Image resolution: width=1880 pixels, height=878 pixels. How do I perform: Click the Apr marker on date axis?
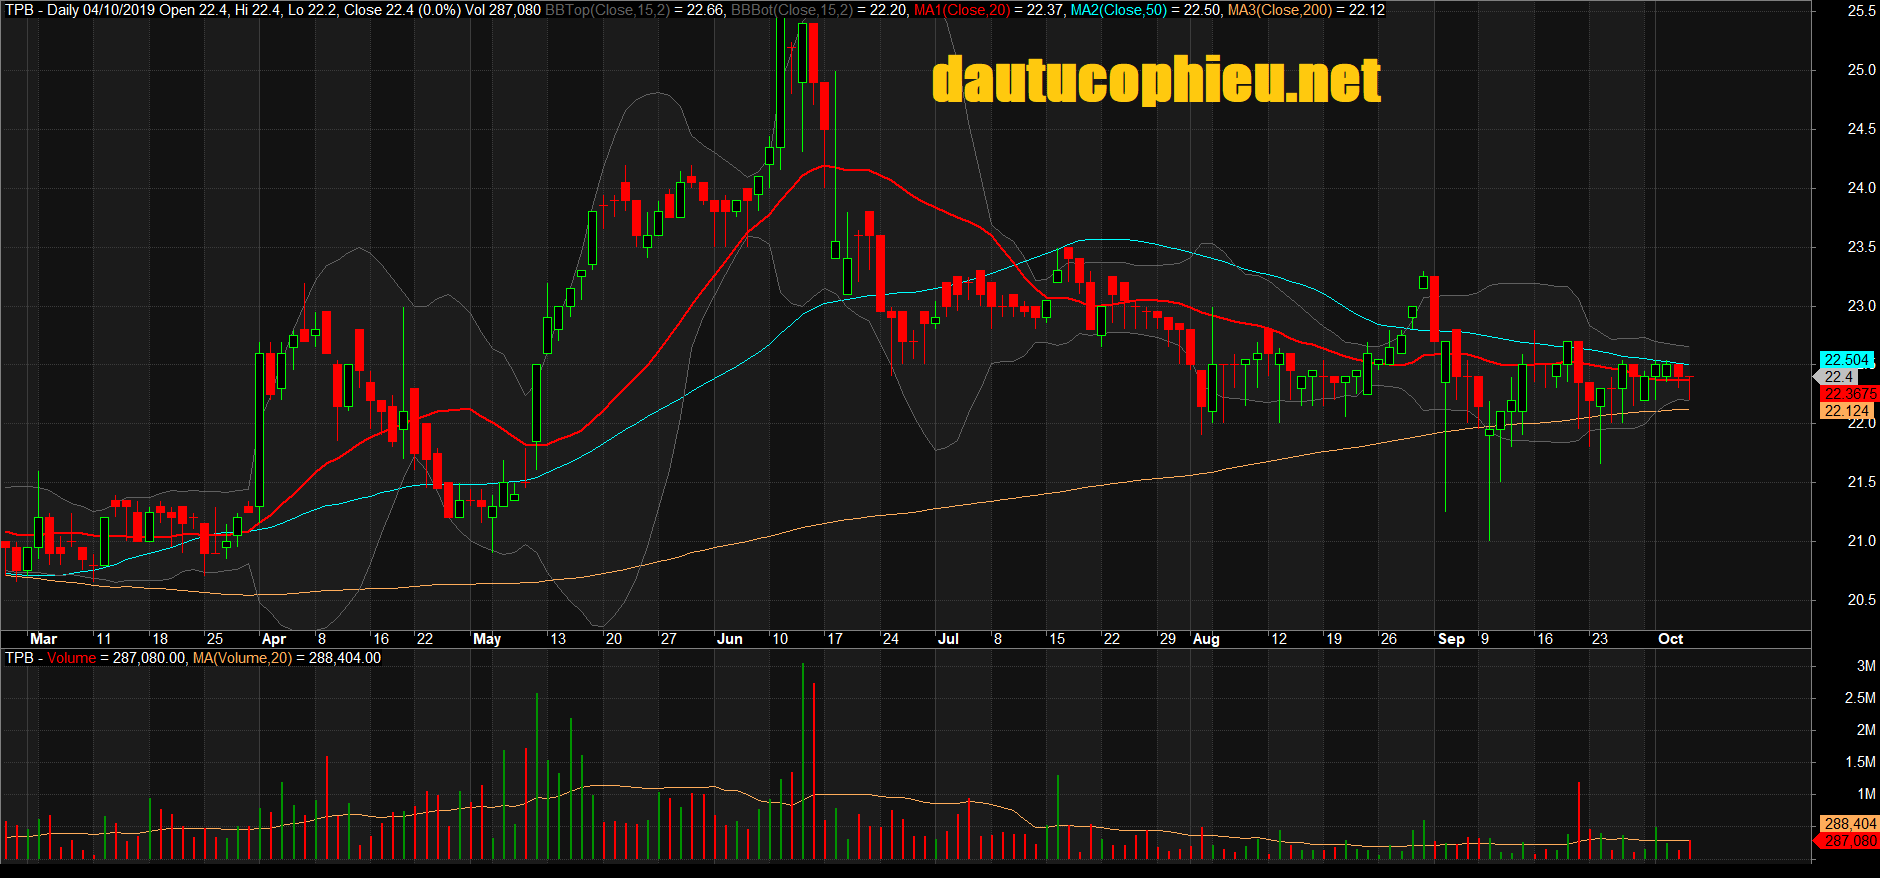[273, 639]
